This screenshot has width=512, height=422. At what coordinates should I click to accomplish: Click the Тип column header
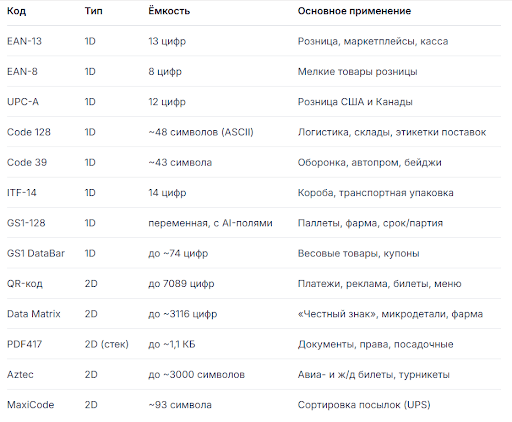point(94,11)
